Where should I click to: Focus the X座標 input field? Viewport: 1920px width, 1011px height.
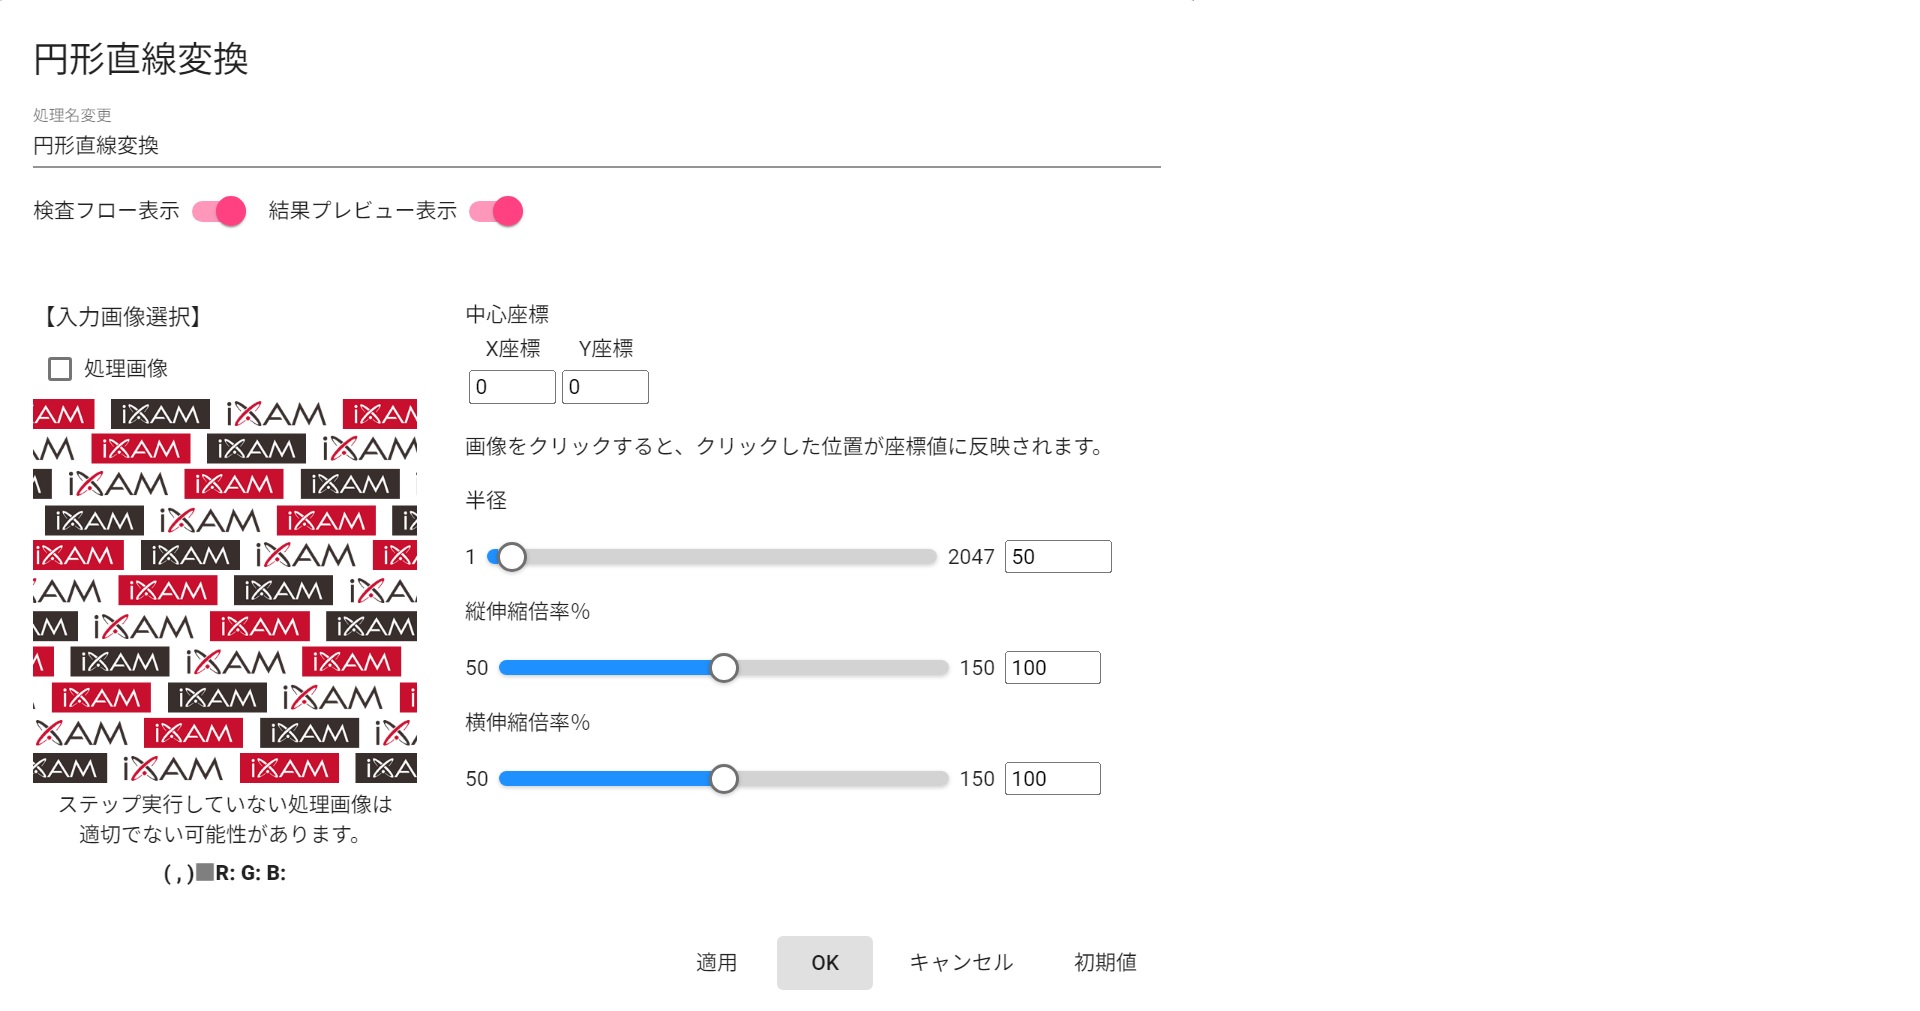[512, 387]
